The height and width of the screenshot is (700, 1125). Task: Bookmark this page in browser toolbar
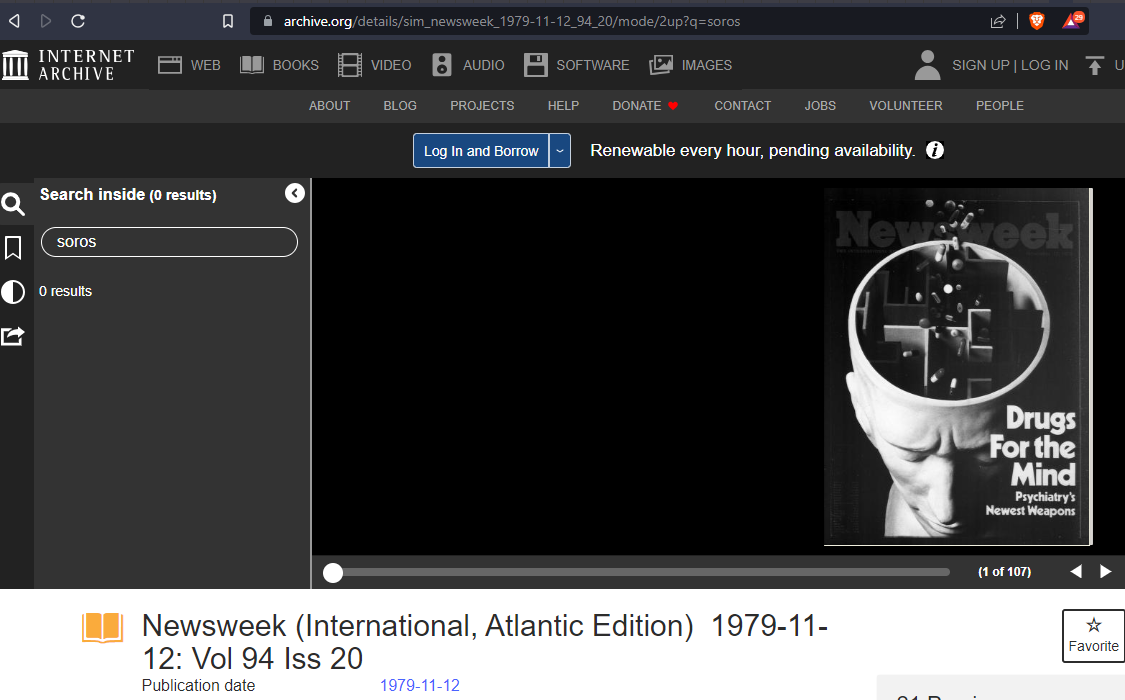tap(227, 21)
